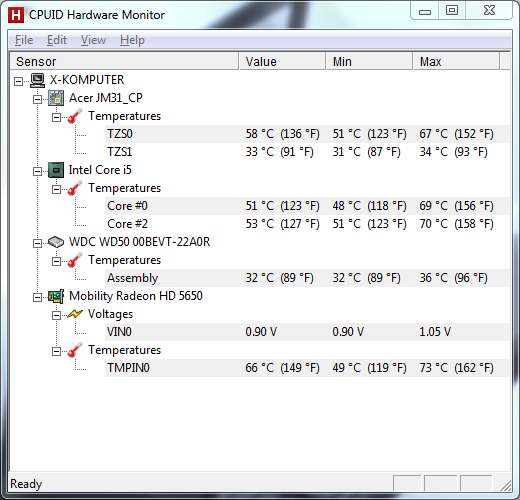The width and height of the screenshot is (520, 500).
Task: Select the Acer JM31_CP label
Action: [x=106, y=98]
